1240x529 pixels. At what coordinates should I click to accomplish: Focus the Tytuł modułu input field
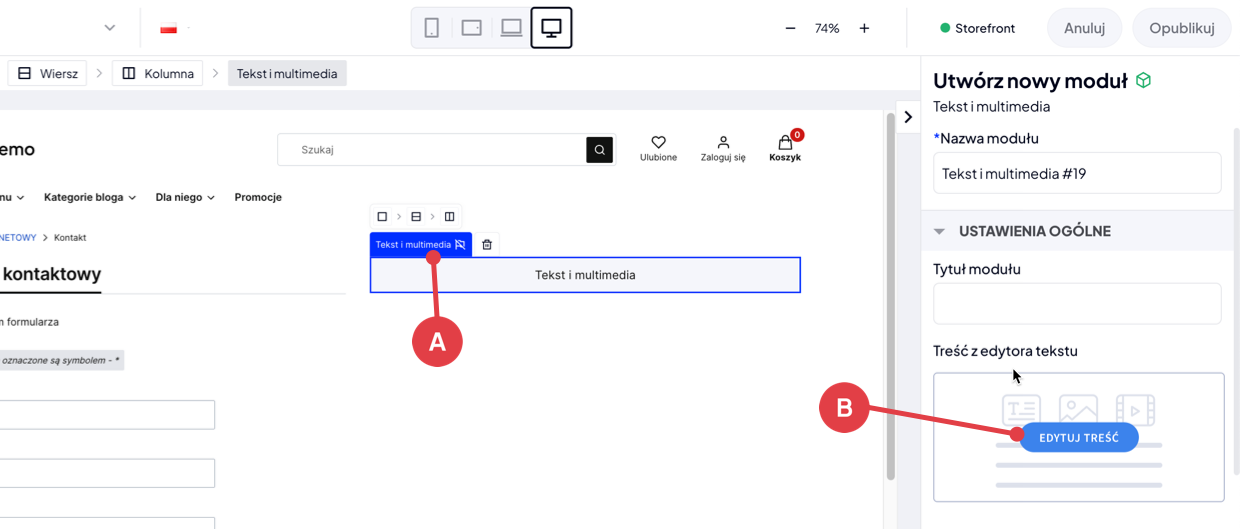pyautogui.click(x=1076, y=303)
